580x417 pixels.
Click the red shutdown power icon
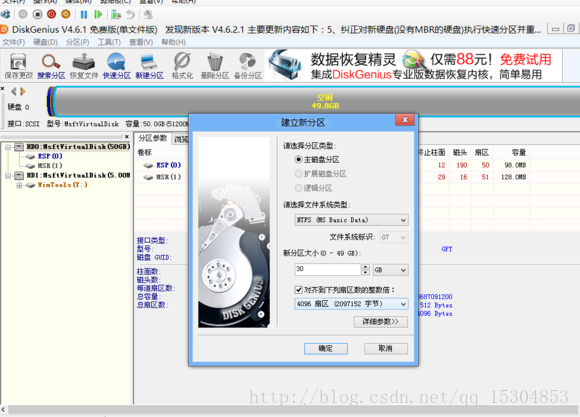click(51, 14)
